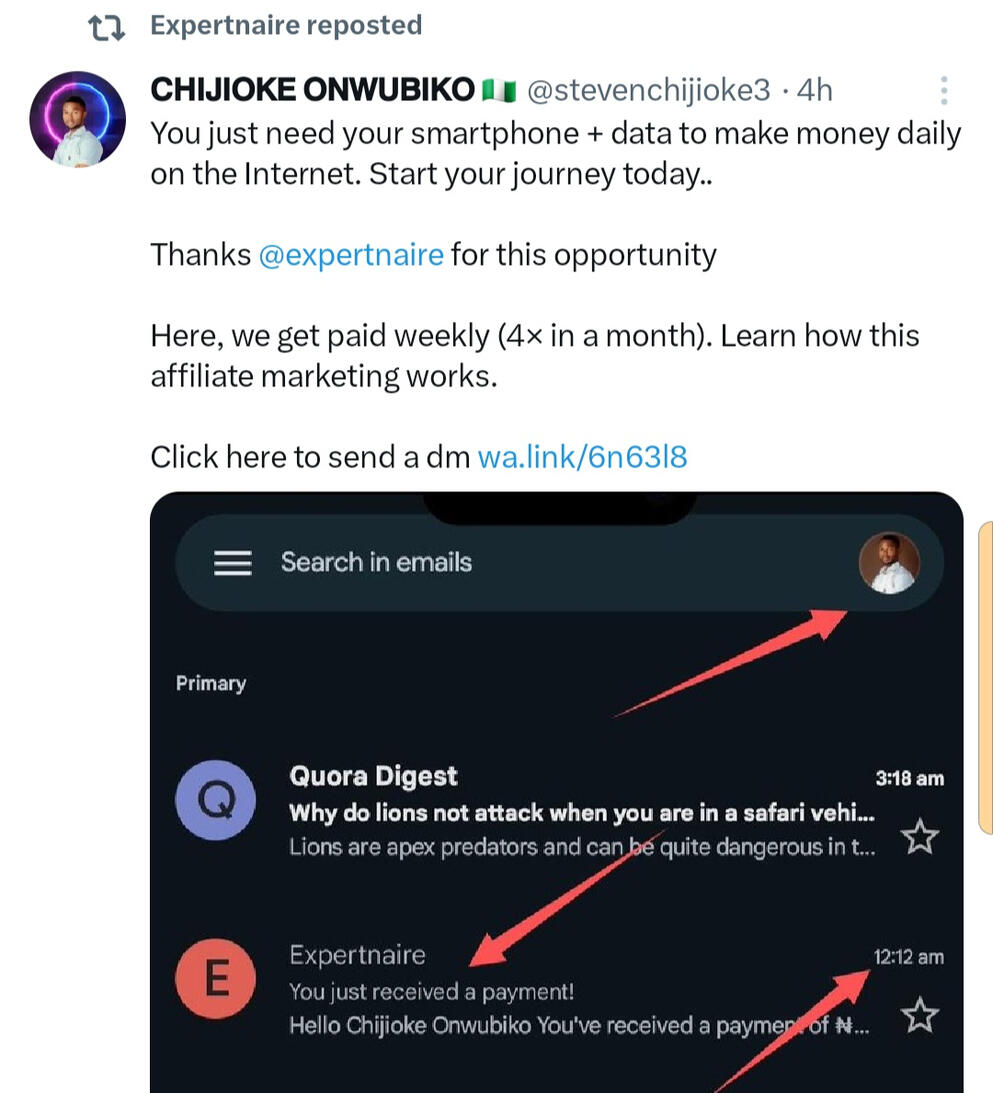Open the tweet's three-dot options menu
Screen dimensions: 993x1093
pos(943,91)
